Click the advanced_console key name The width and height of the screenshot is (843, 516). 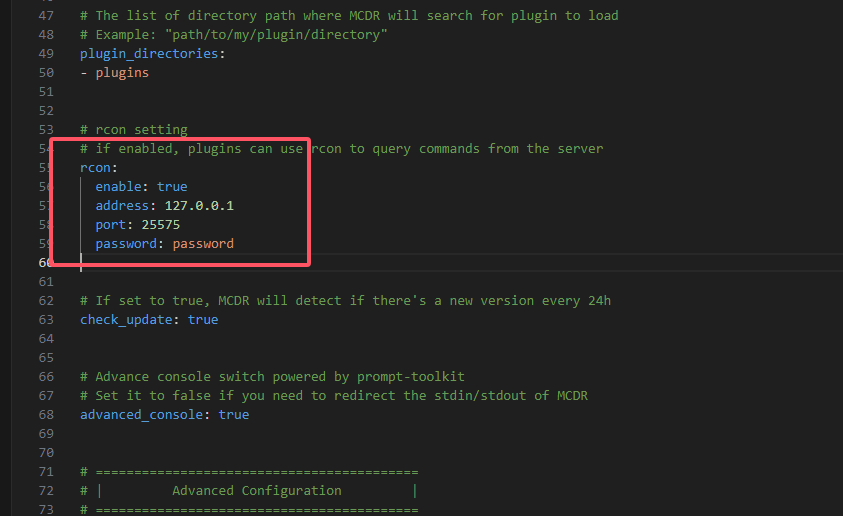(x=141, y=414)
